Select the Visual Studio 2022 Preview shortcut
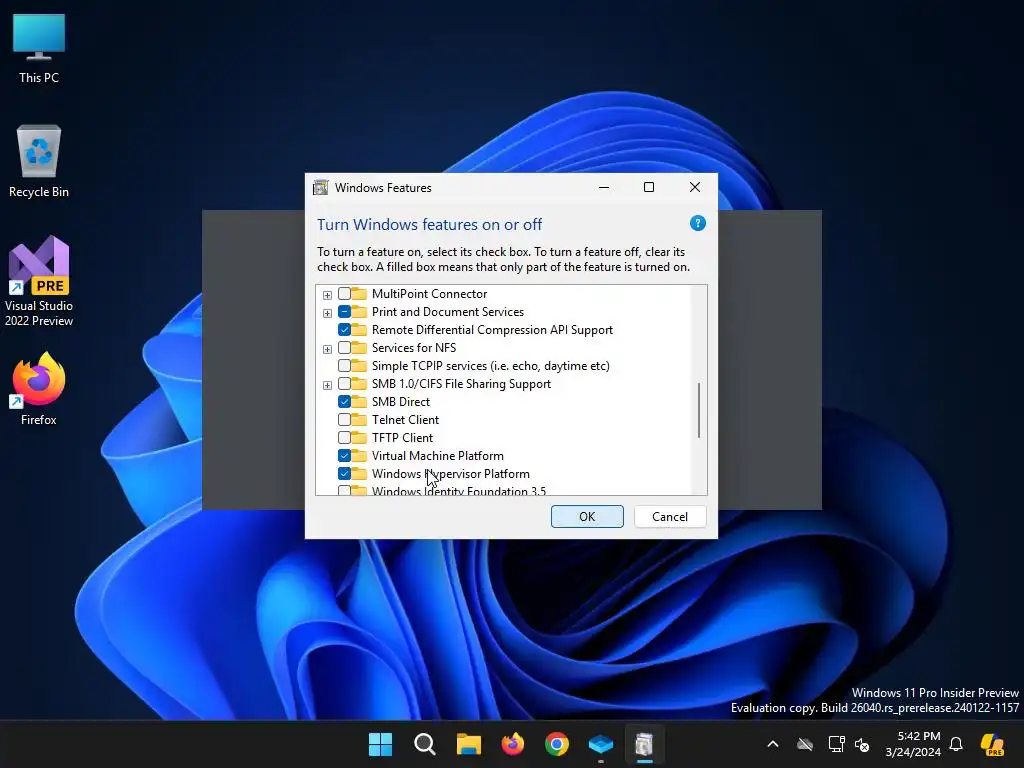 (x=39, y=281)
